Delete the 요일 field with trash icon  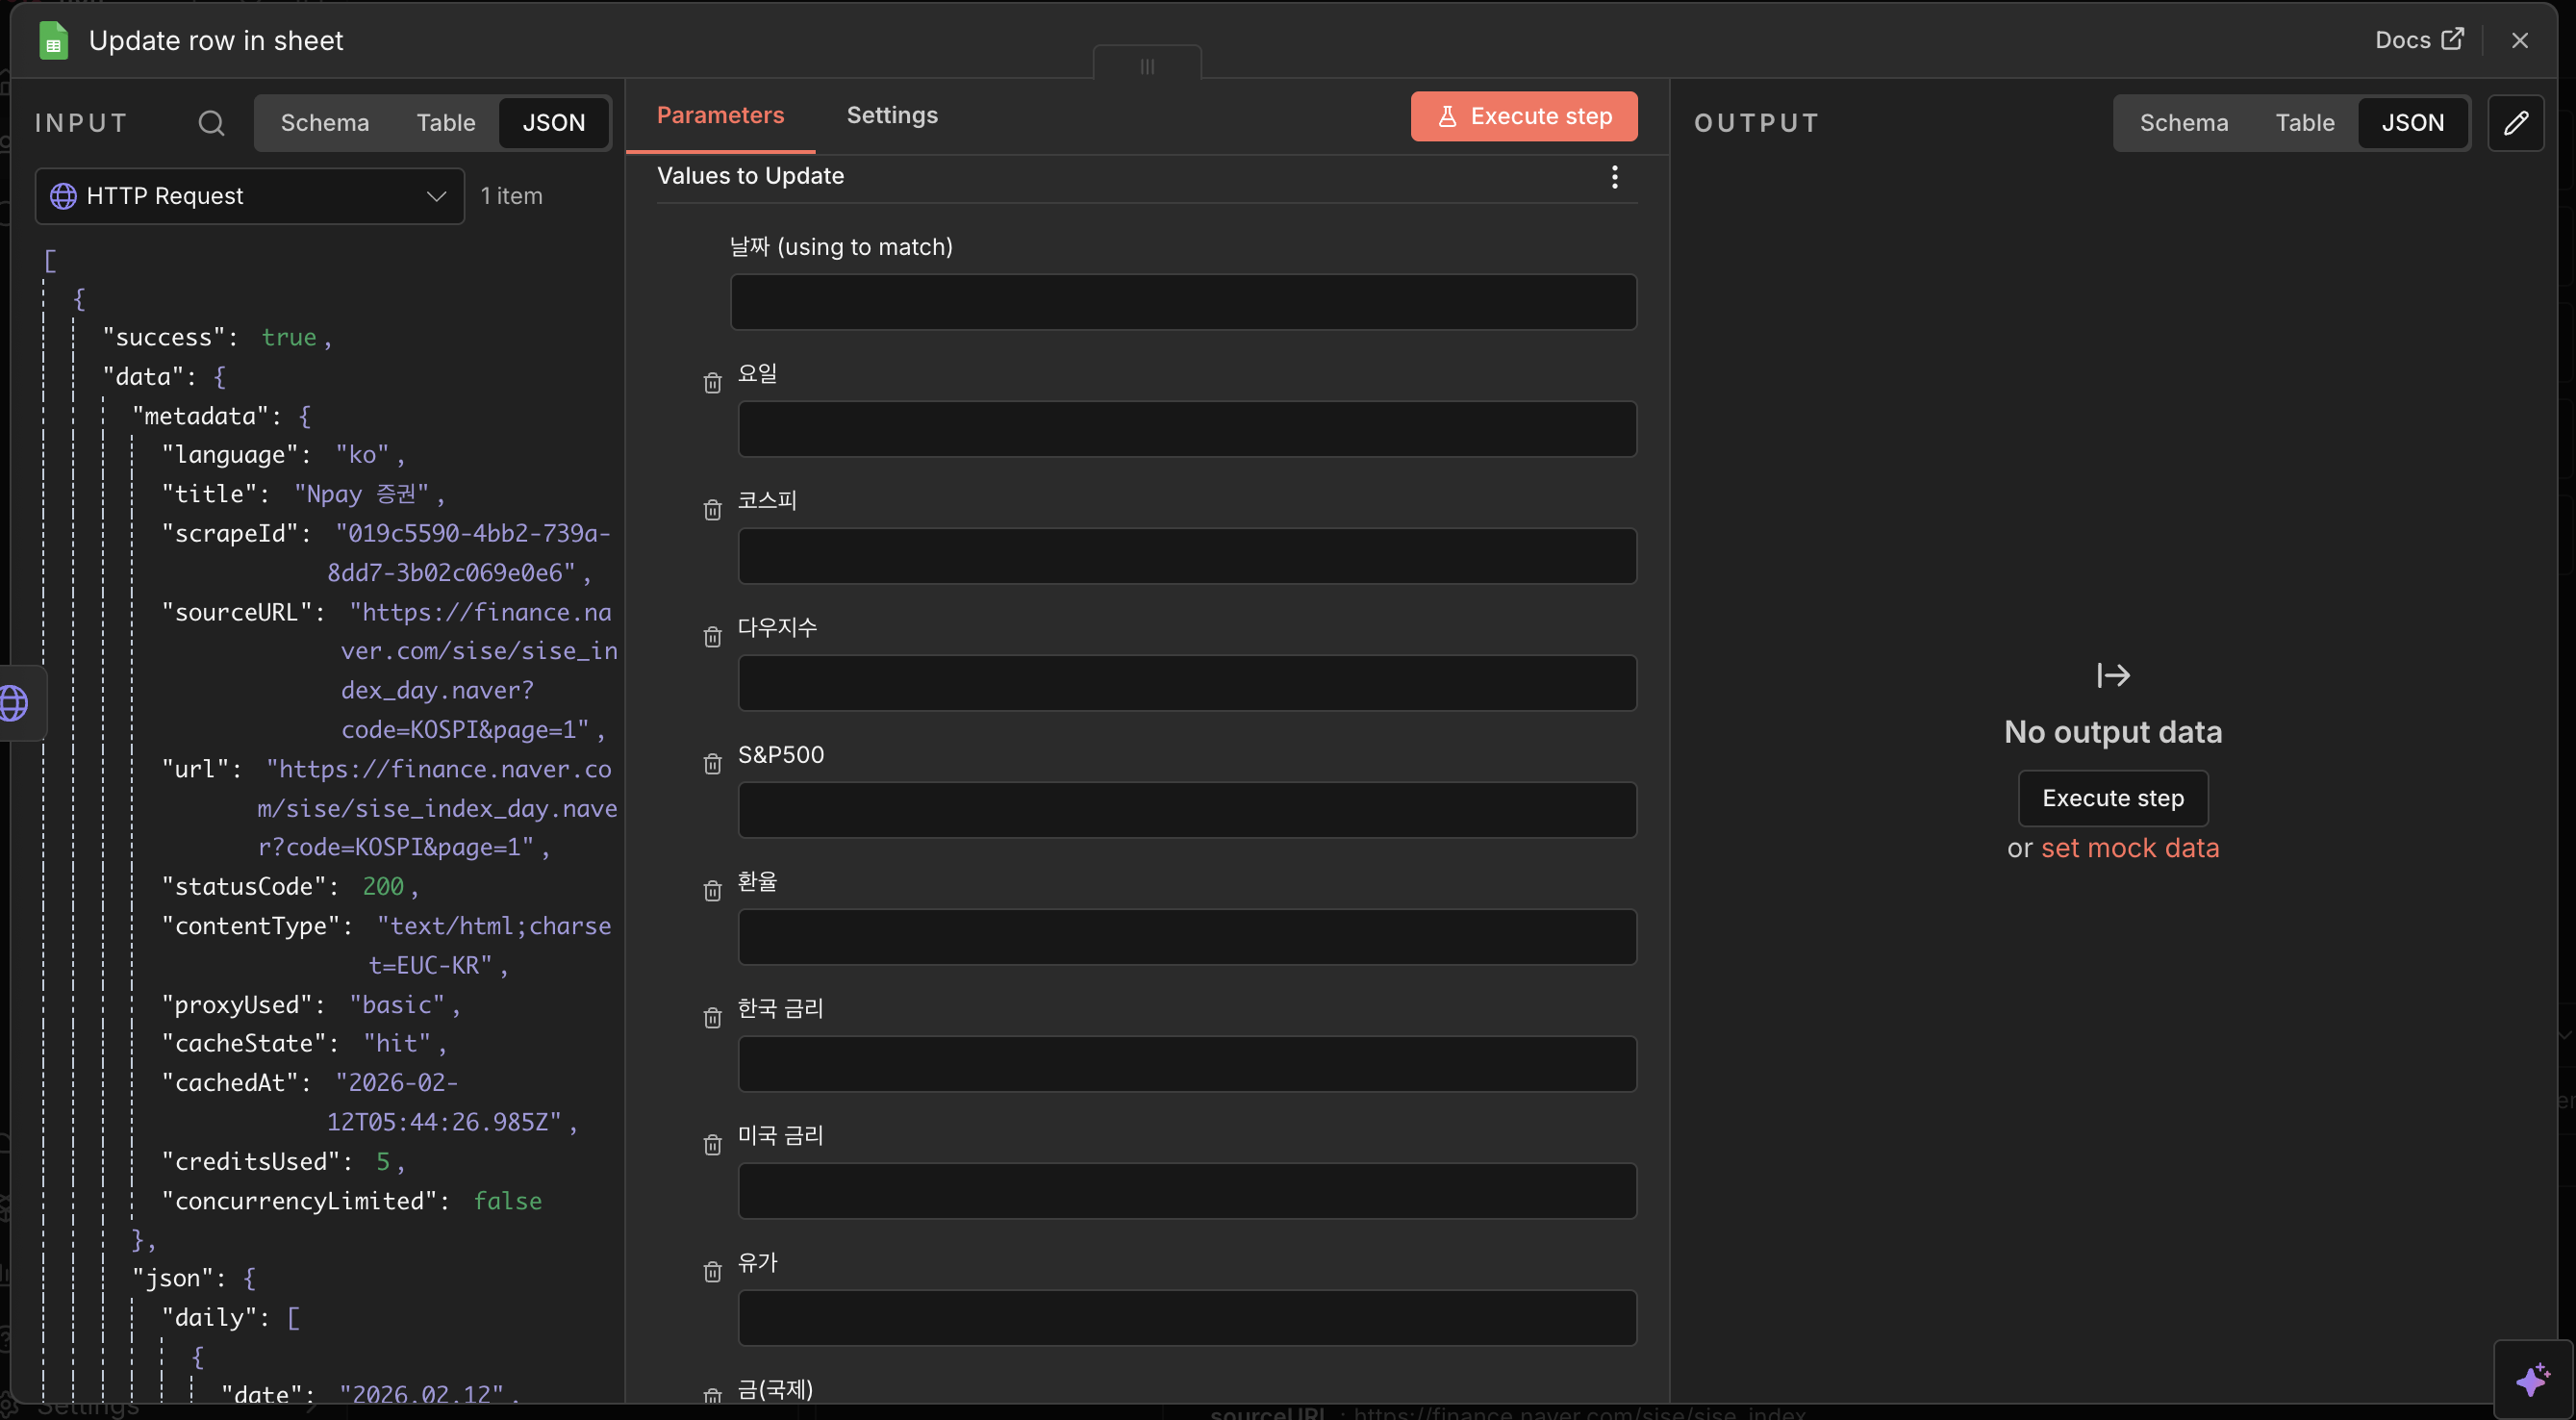coord(712,383)
